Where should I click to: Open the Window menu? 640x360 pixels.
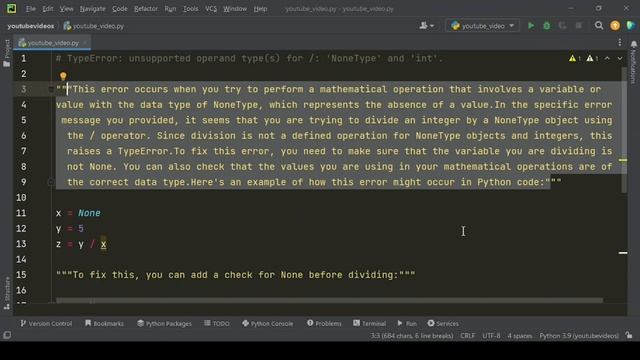pyautogui.click(x=235, y=9)
